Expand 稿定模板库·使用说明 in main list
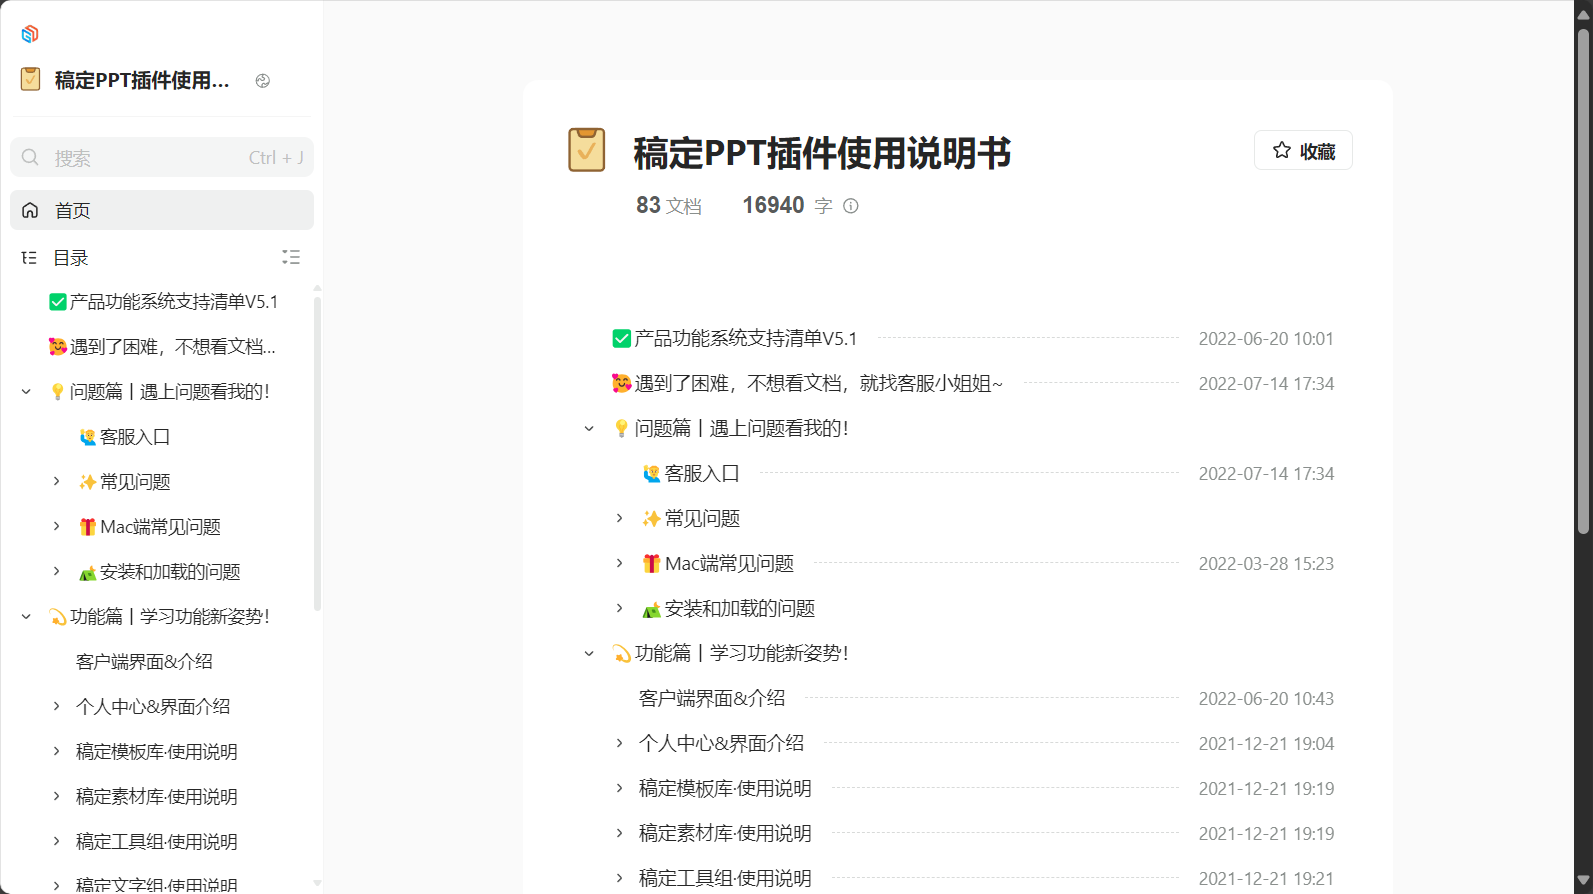 [620, 789]
